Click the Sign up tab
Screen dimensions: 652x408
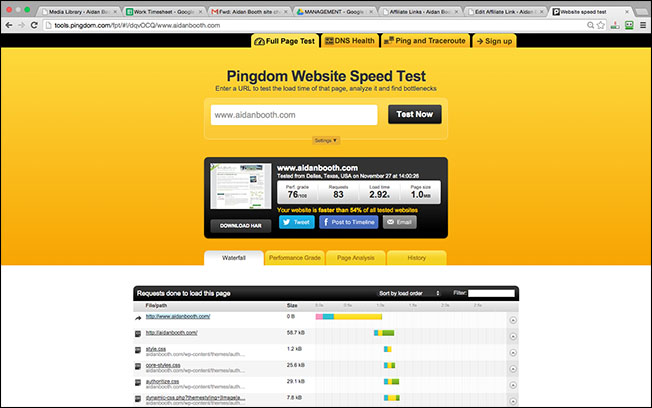(494, 41)
